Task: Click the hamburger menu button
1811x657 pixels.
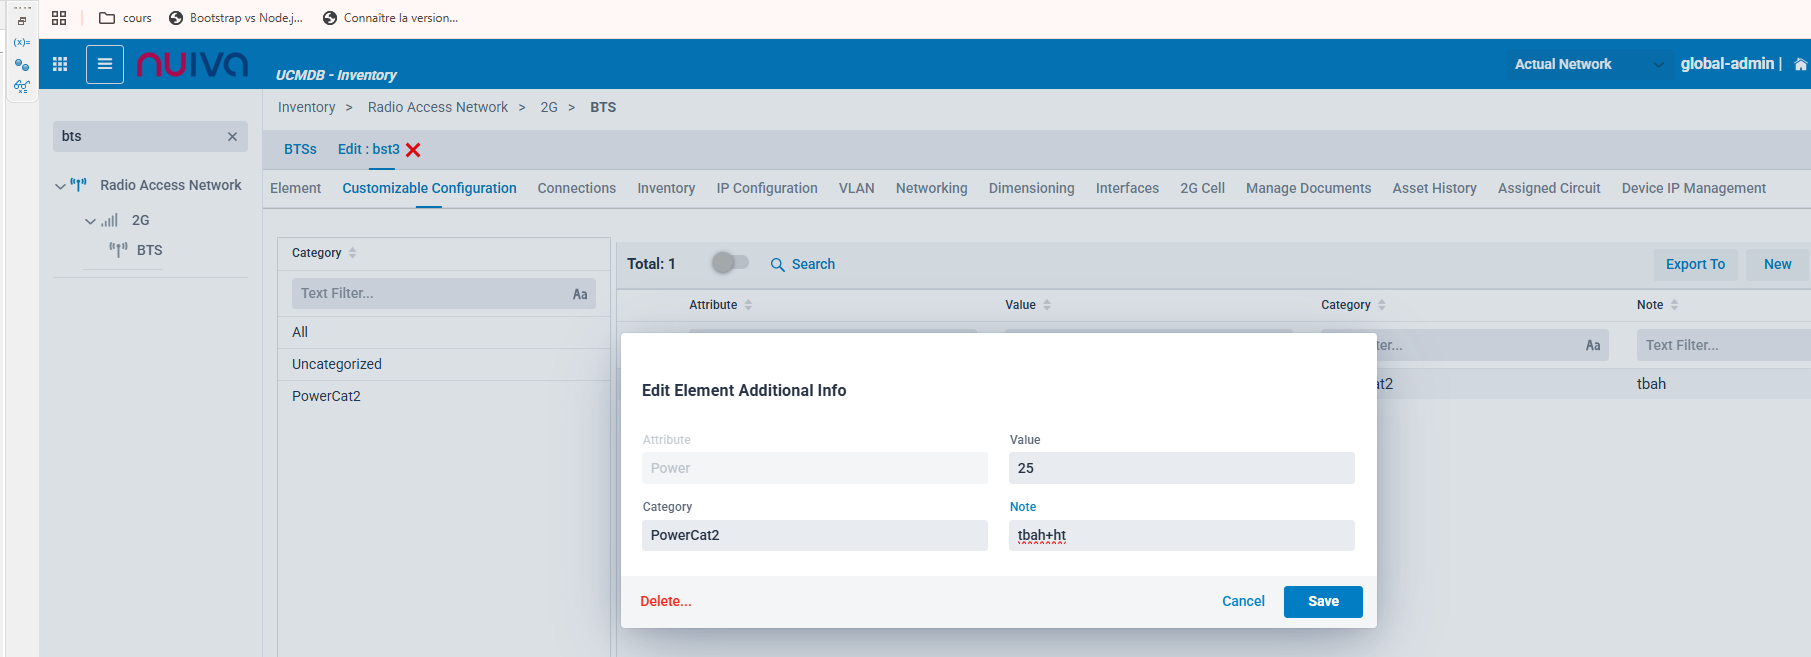Action: [105, 64]
